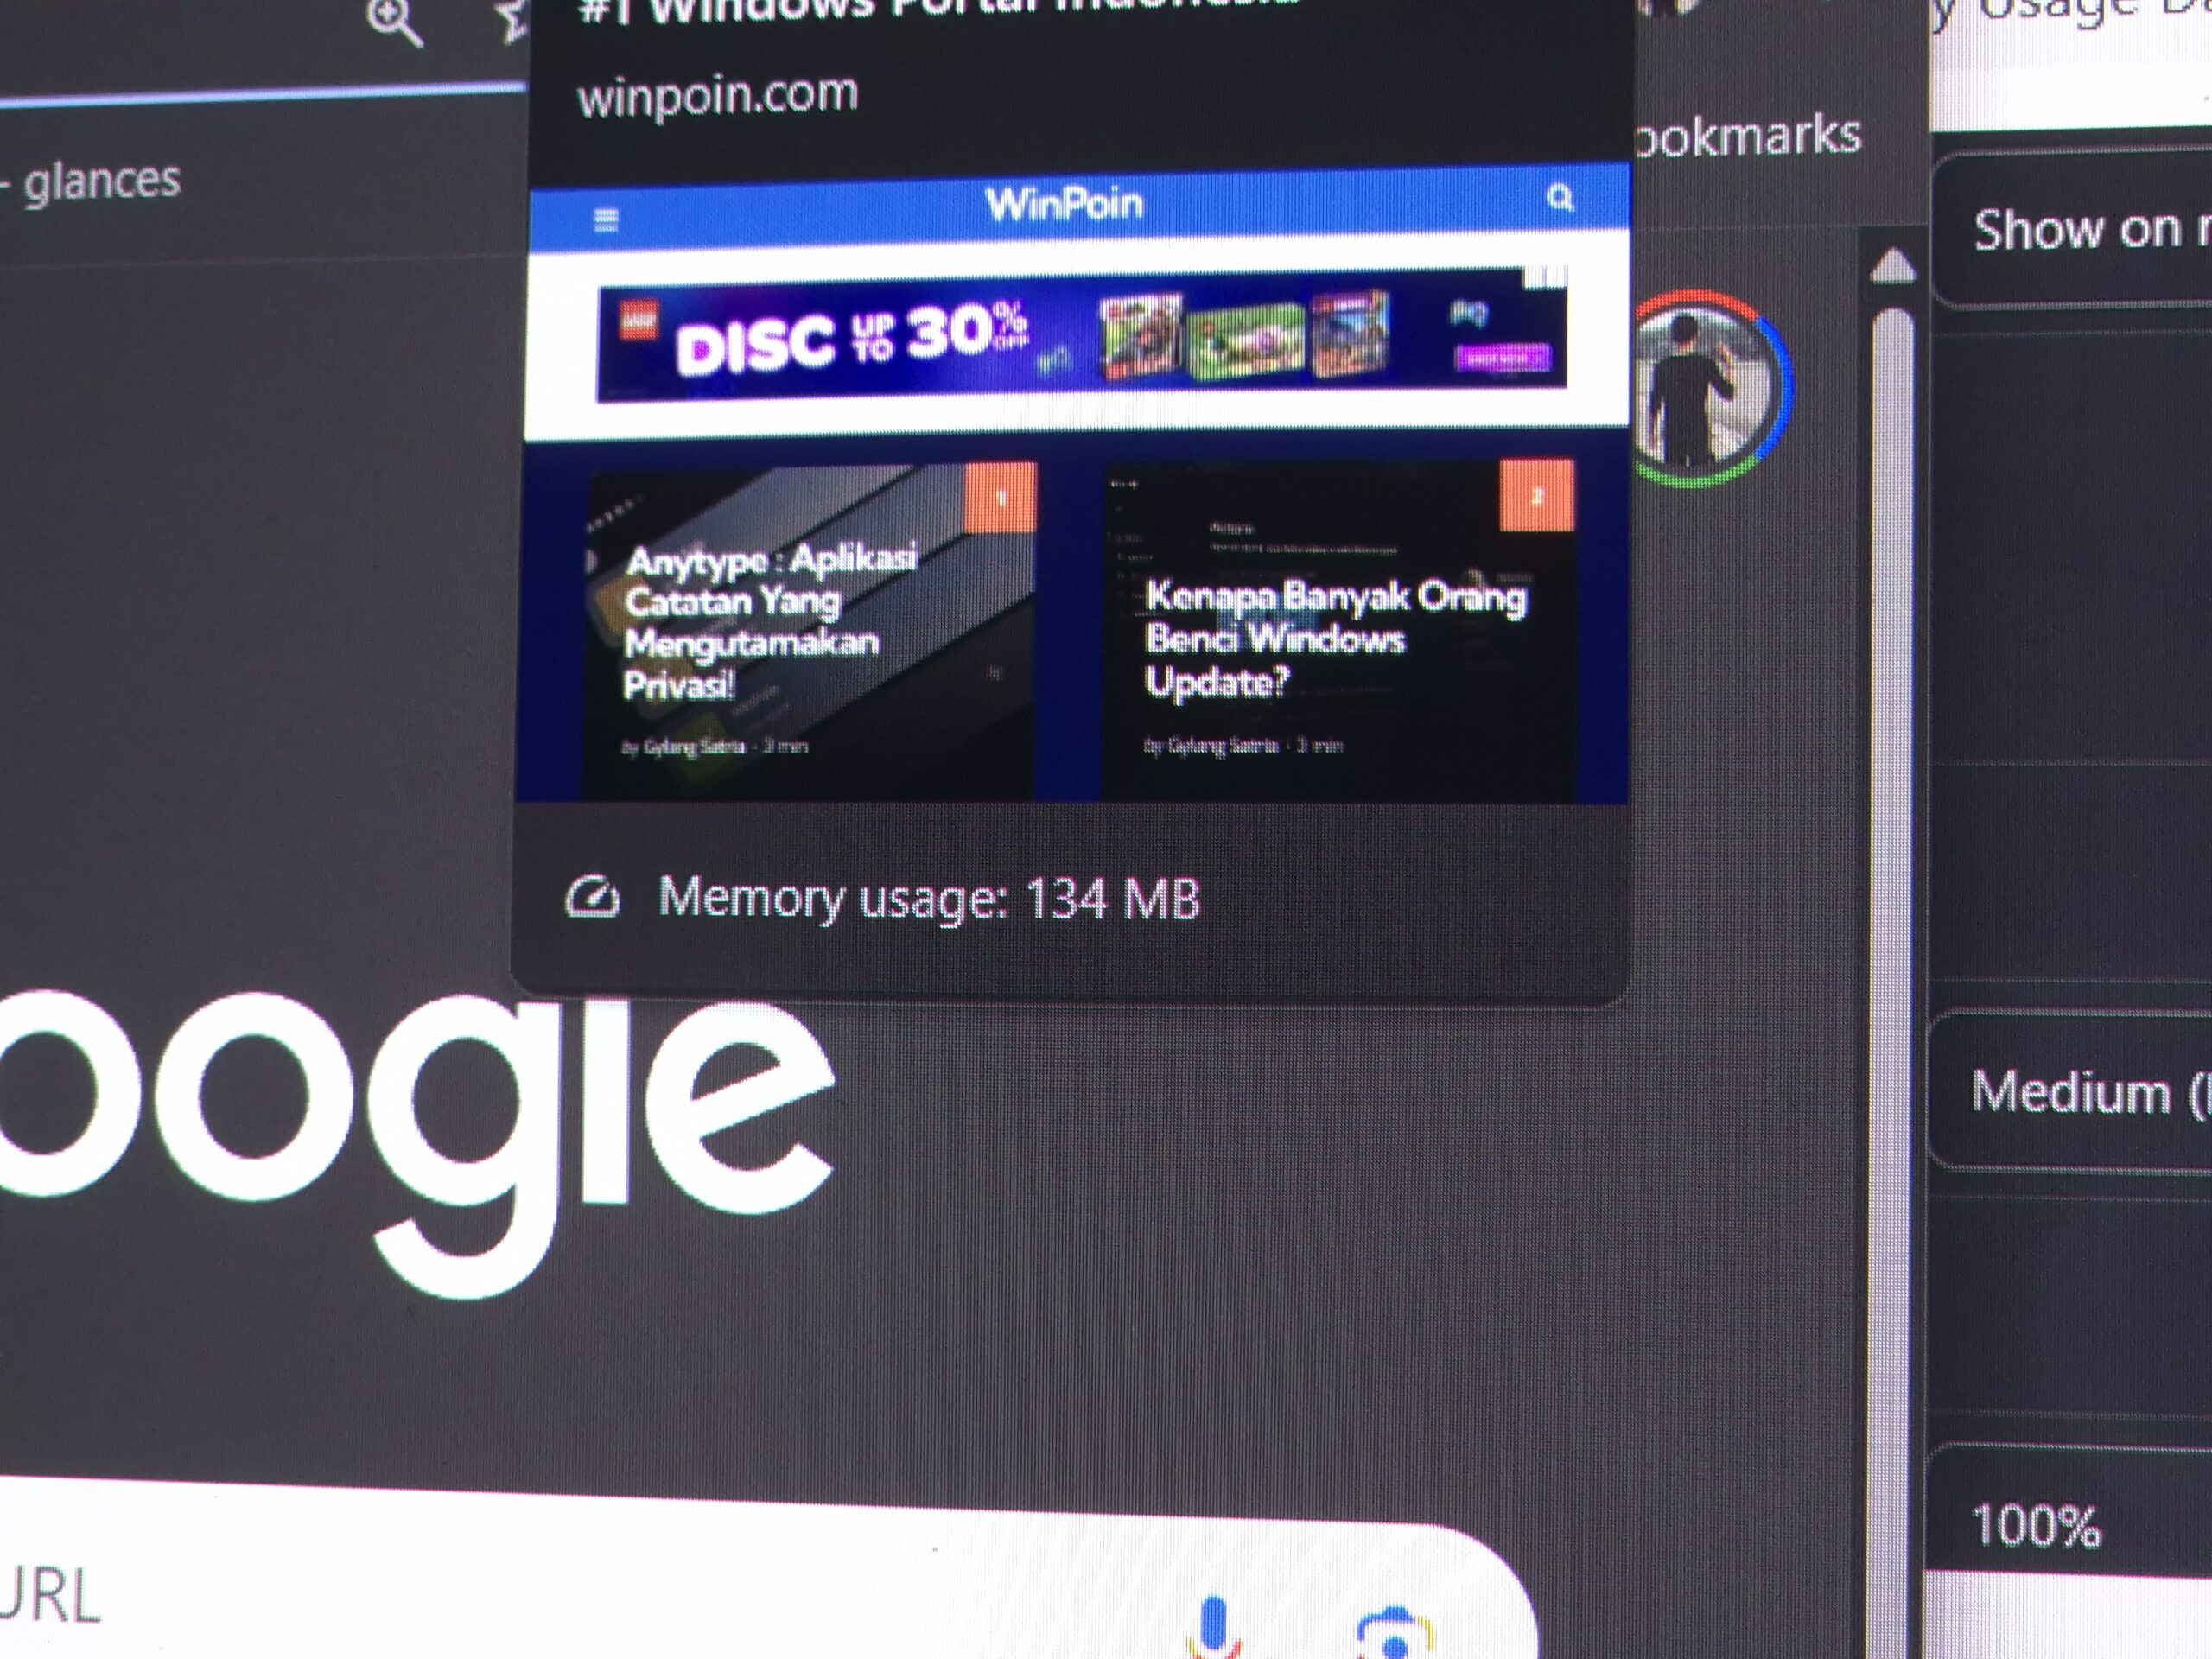This screenshot has width=2212, height=1659.
Task: Open the WinPoin hamburger menu icon
Action: (606, 220)
